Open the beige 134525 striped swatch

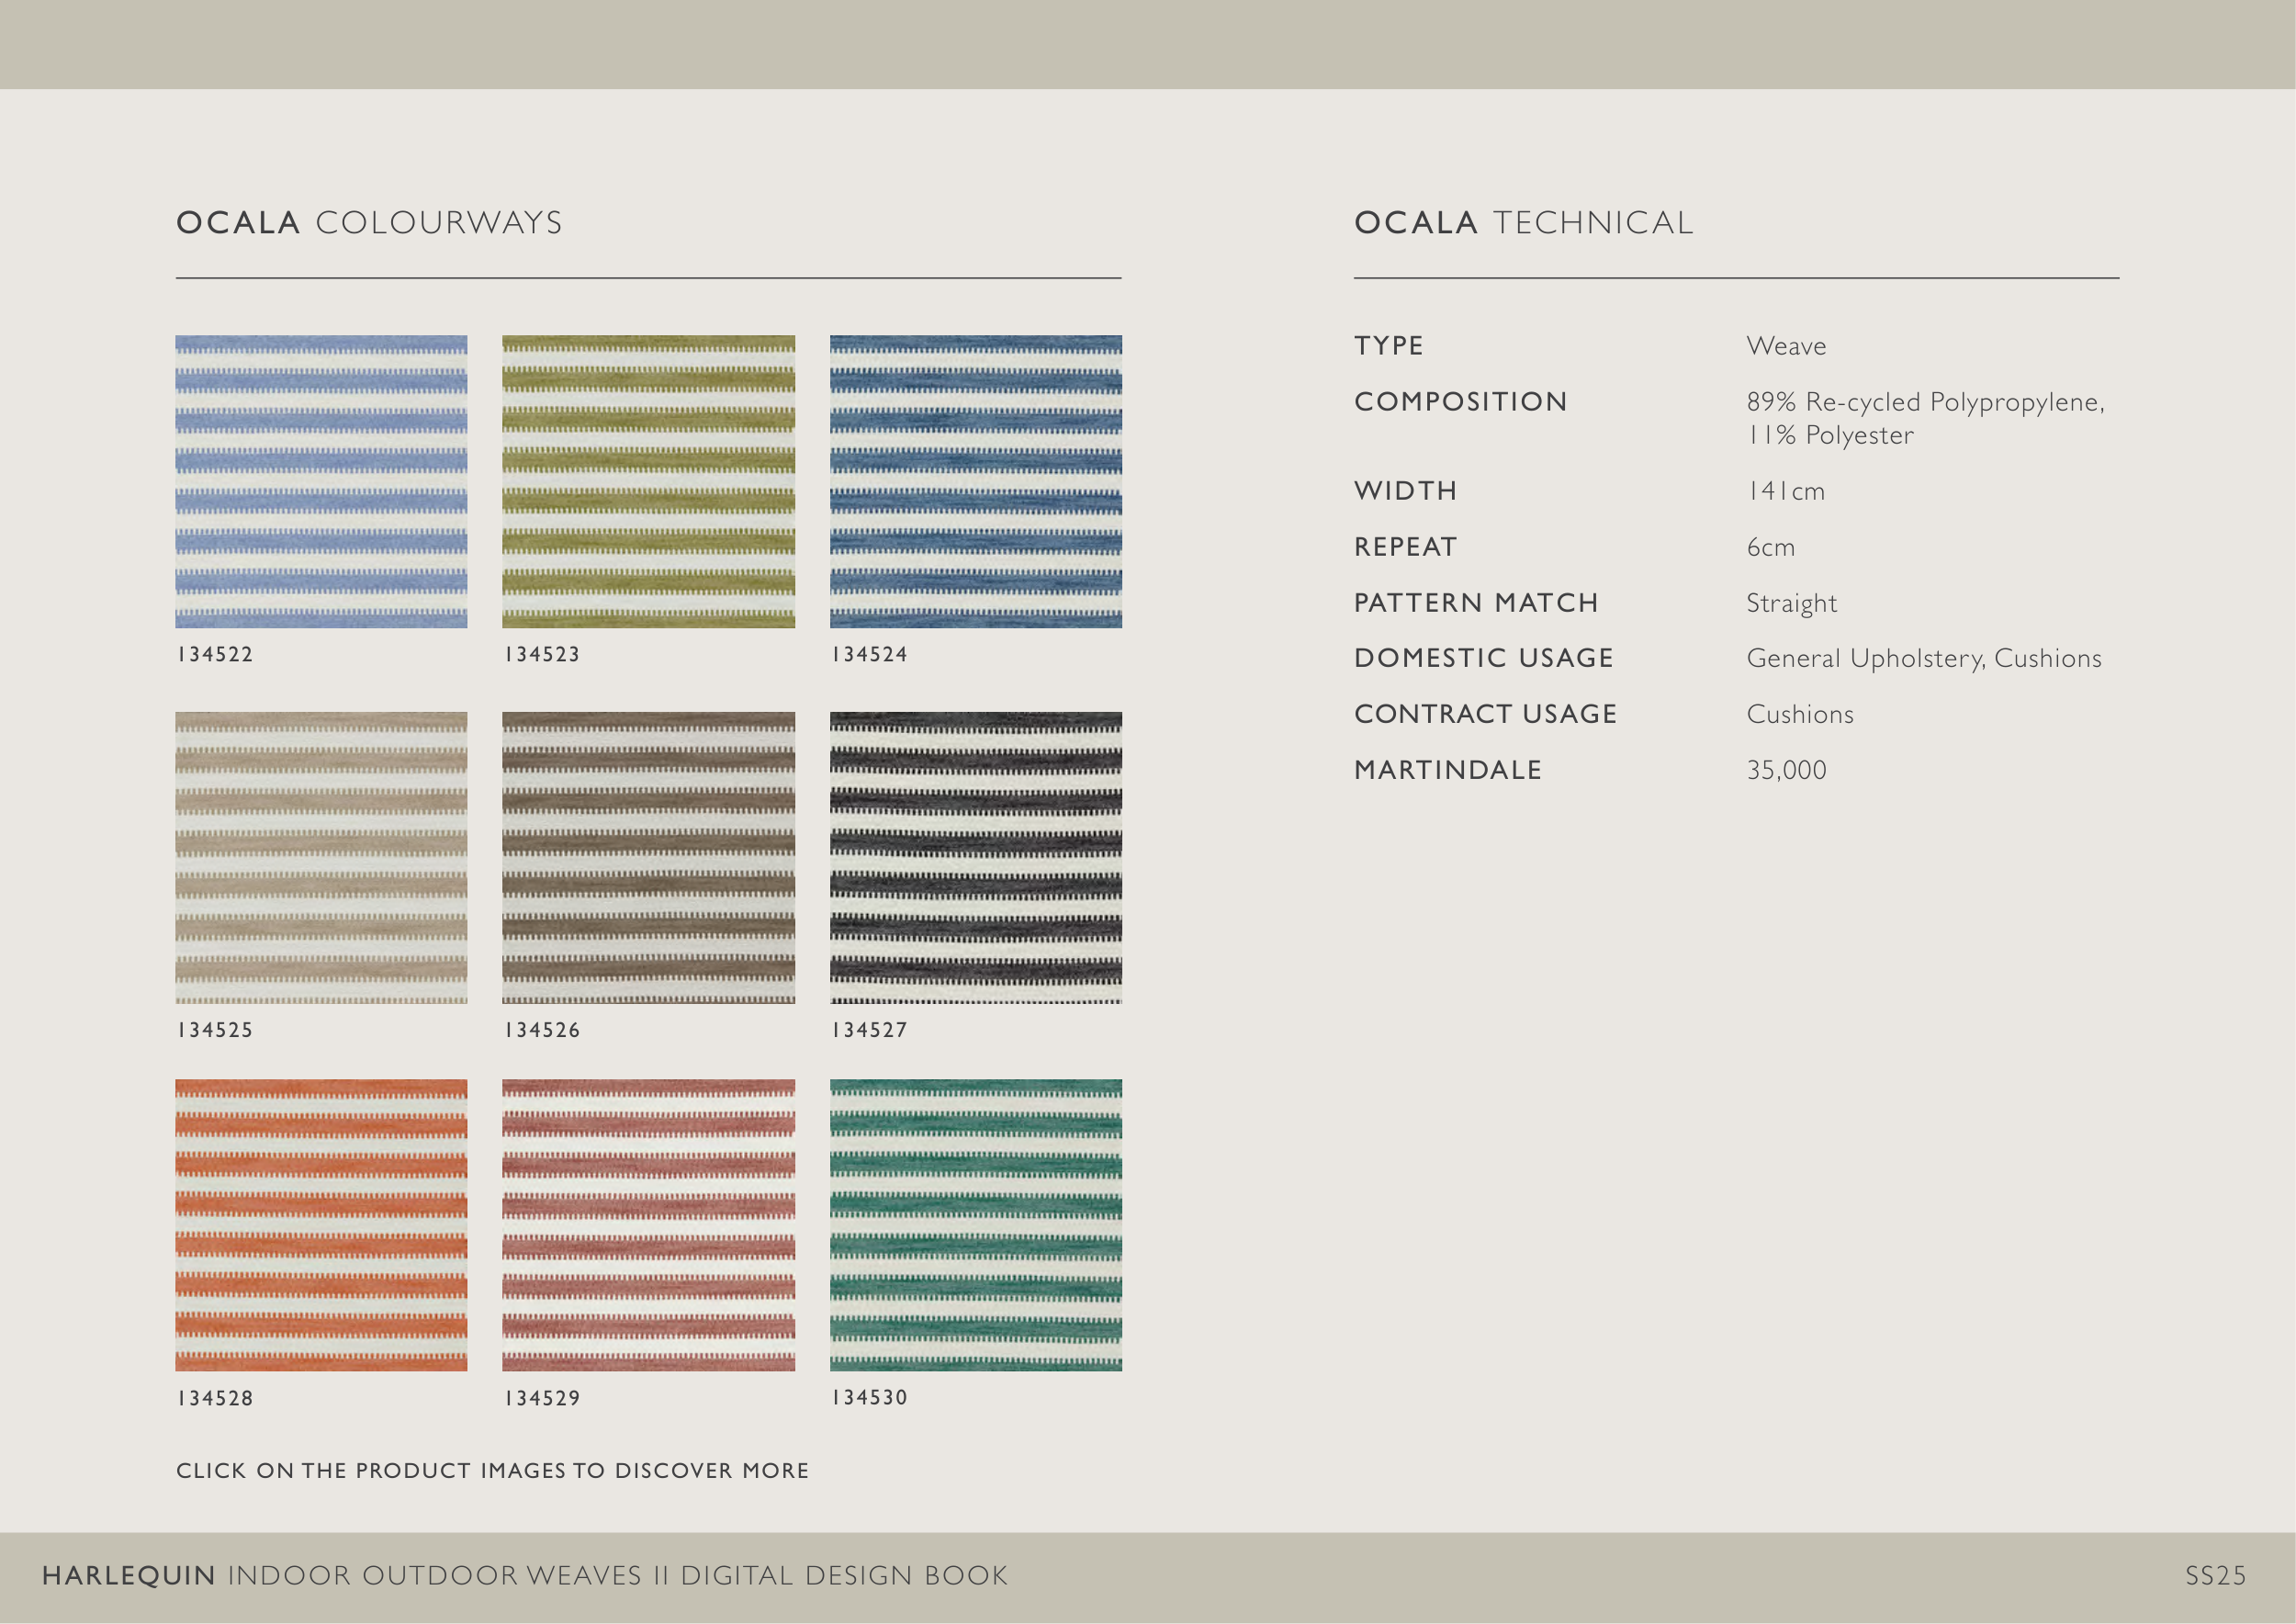click(x=321, y=857)
